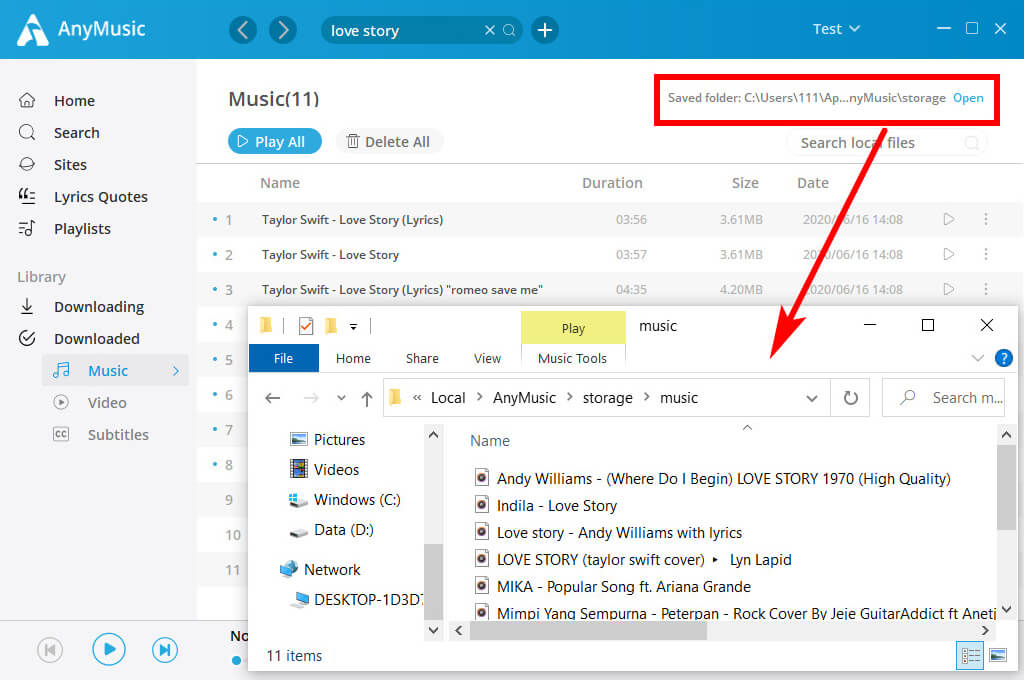Sort AnyMusic list by Date column
The image size is (1024, 680).
point(812,183)
